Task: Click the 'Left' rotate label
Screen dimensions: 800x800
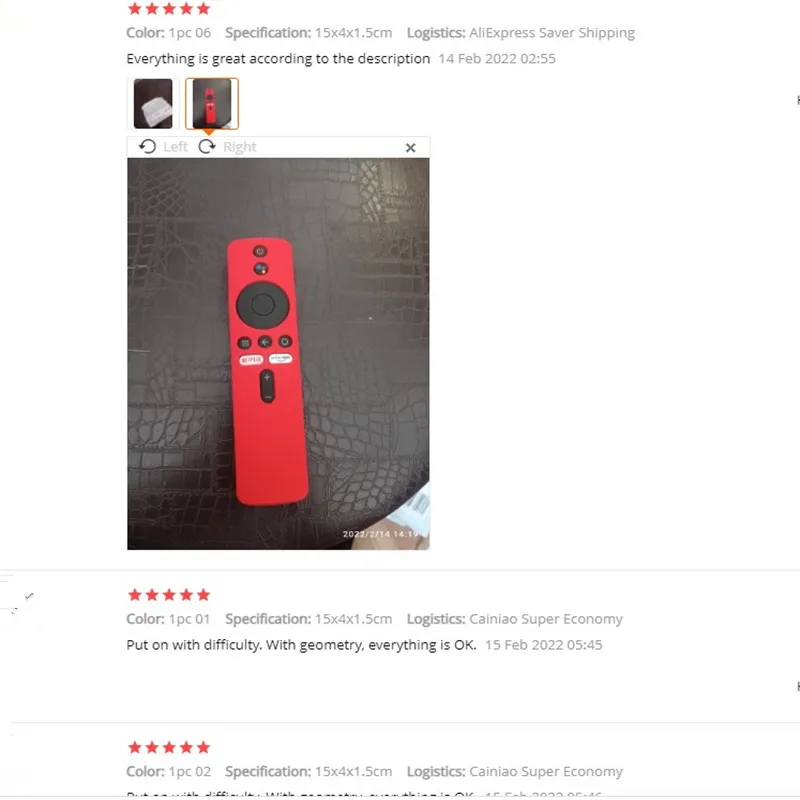Action: click(x=176, y=147)
